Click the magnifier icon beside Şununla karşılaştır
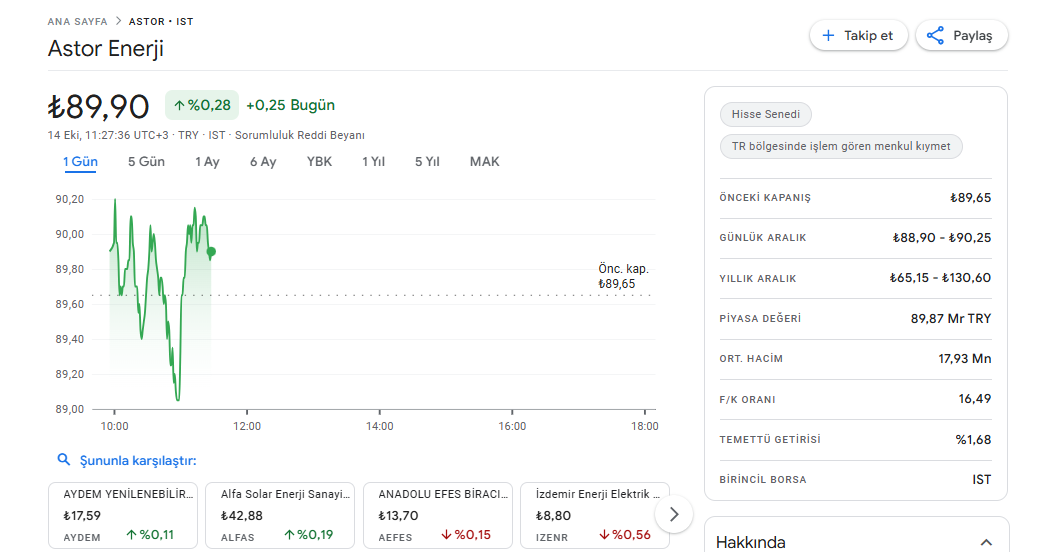Image resolution: width=1042 pixels, height=552 pixels. point(64,460)
